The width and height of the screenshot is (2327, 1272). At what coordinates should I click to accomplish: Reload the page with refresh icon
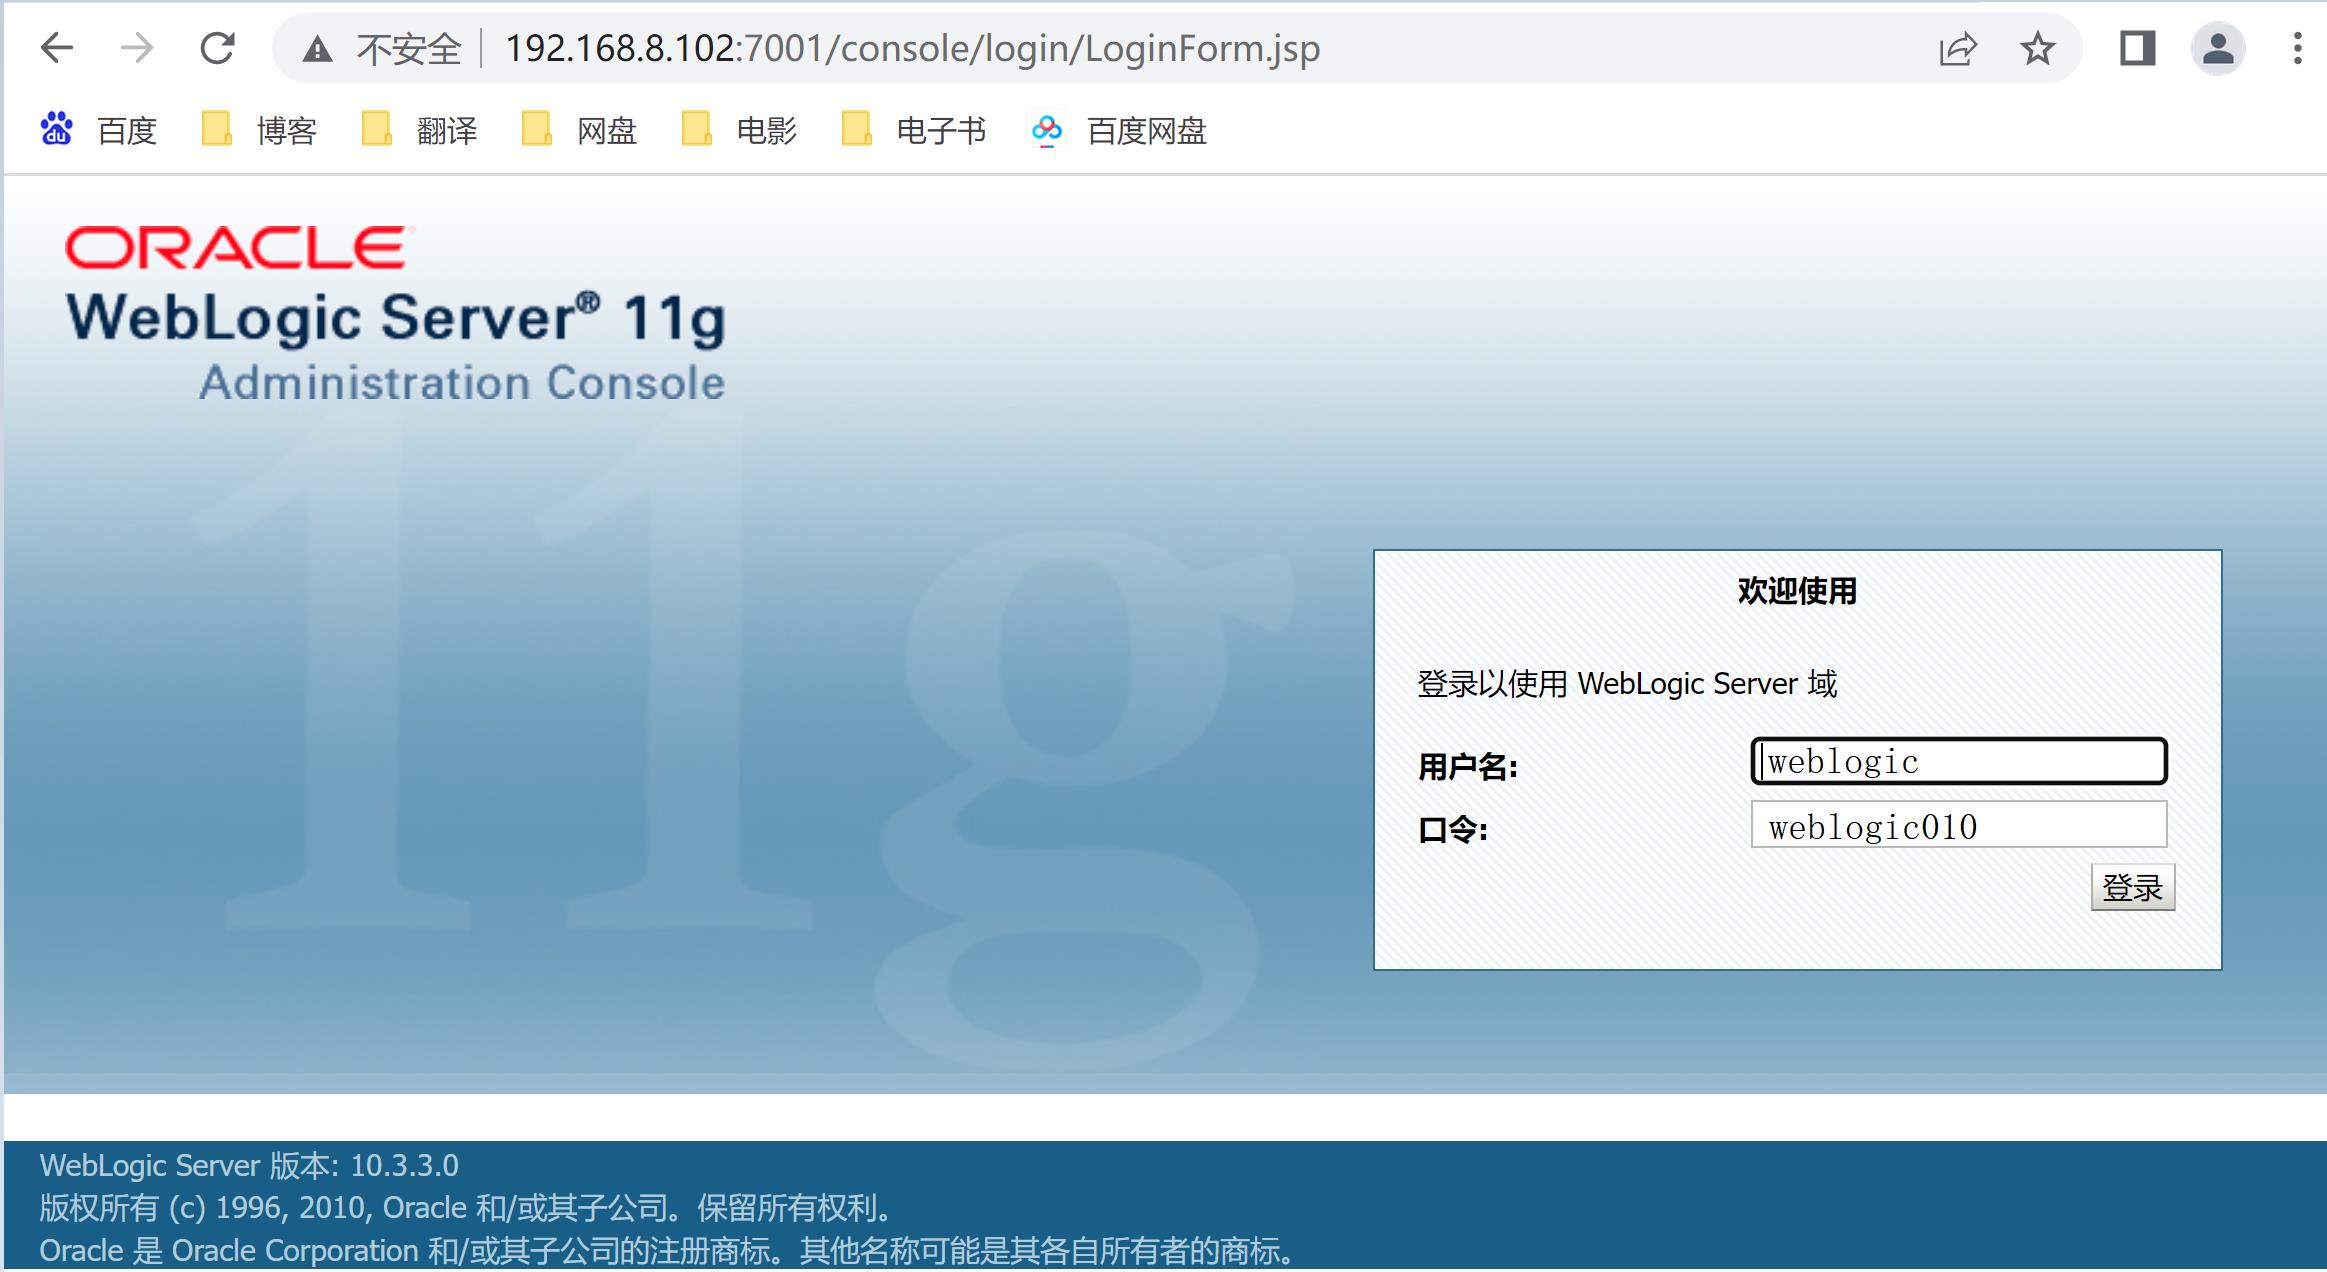[x=217, y=48]
